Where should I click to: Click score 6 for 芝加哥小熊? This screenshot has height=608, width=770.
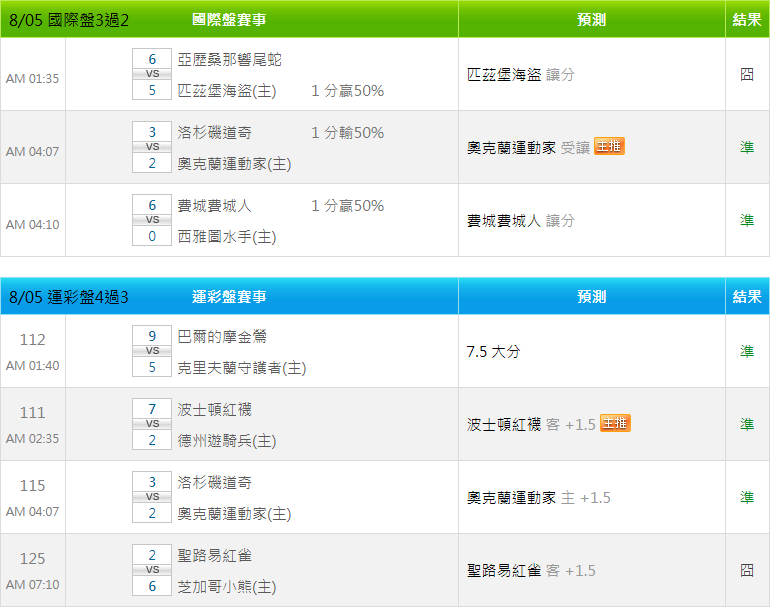click(152, 586)
